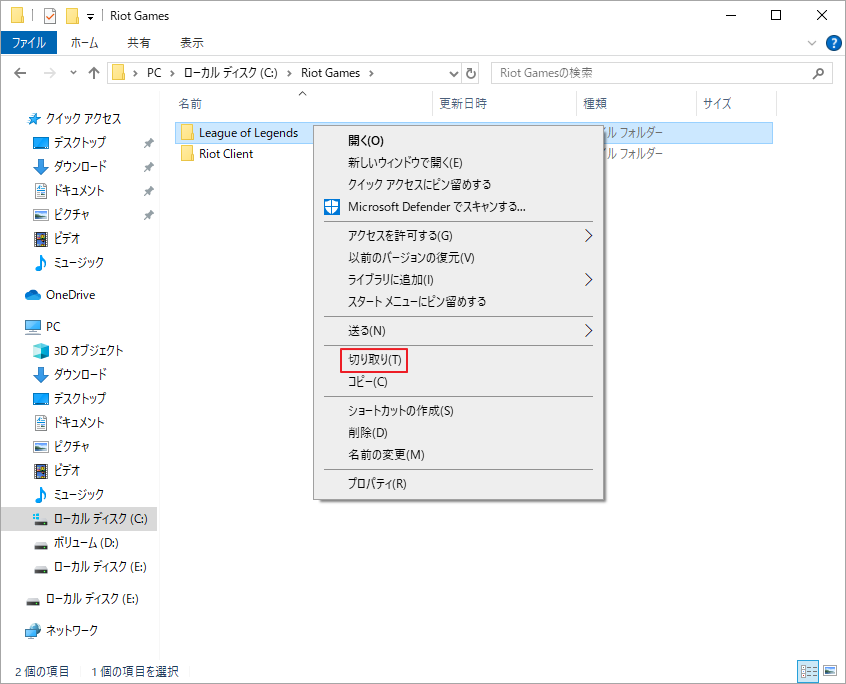Click the Forward navigation arrow
This screenshot has width=846, height=684.
49,73
